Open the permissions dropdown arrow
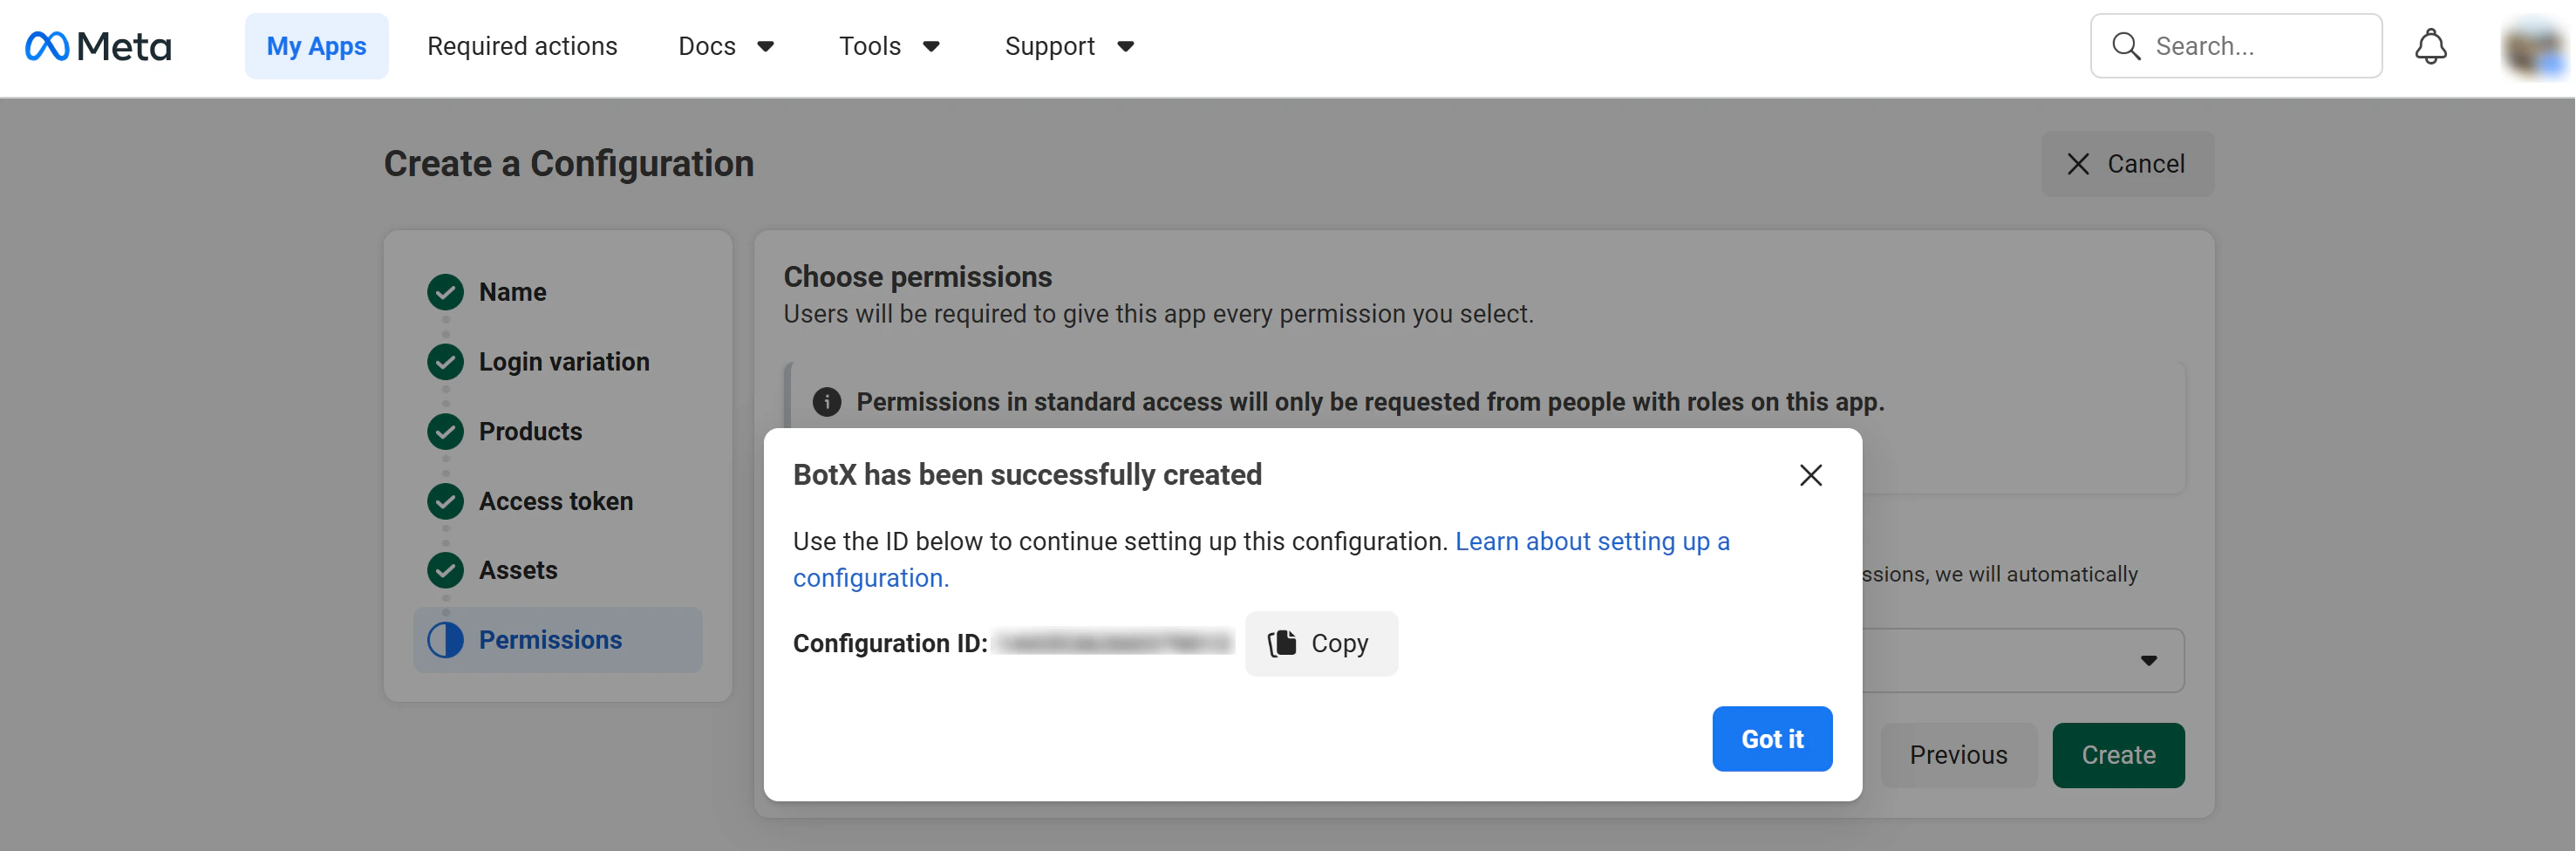Viewport: 2576px width, 851px height. point(2148,660)
